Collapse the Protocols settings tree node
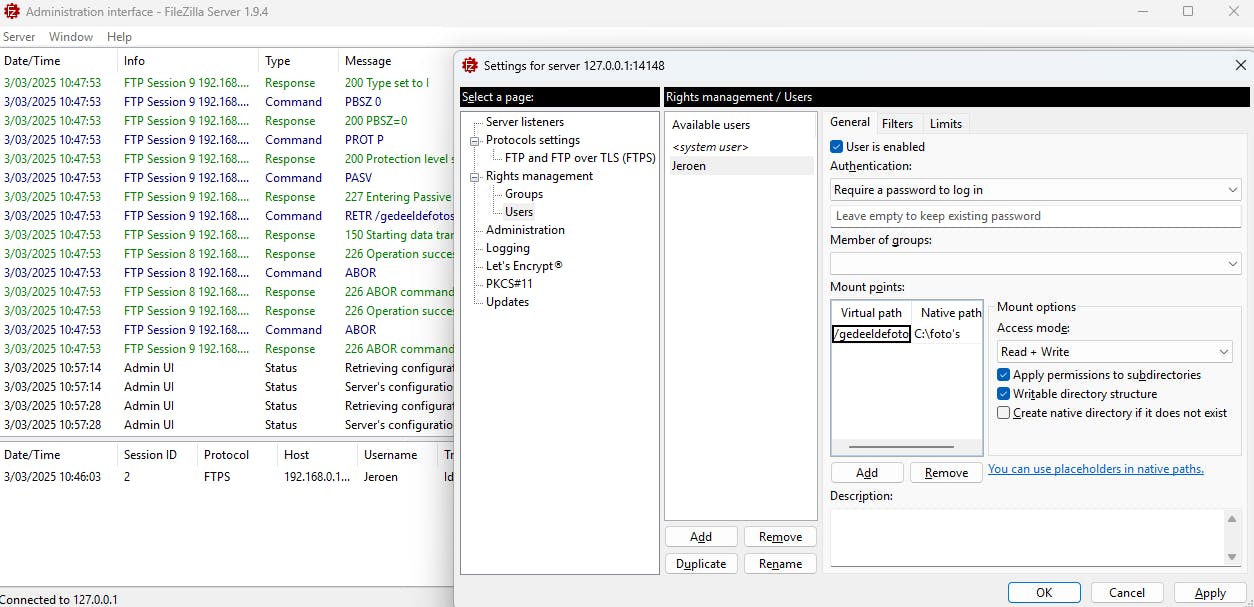1254x607 pixels. pos(475,141)
